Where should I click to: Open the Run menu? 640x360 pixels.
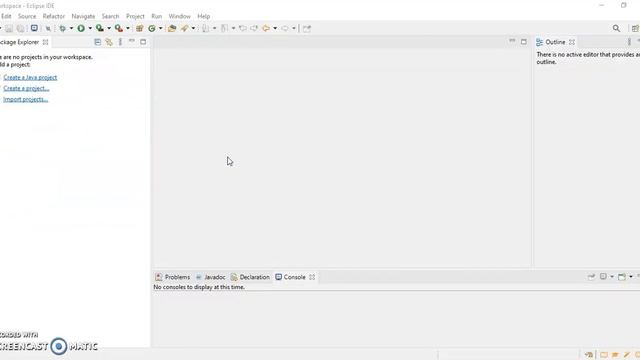click(157, 16)
